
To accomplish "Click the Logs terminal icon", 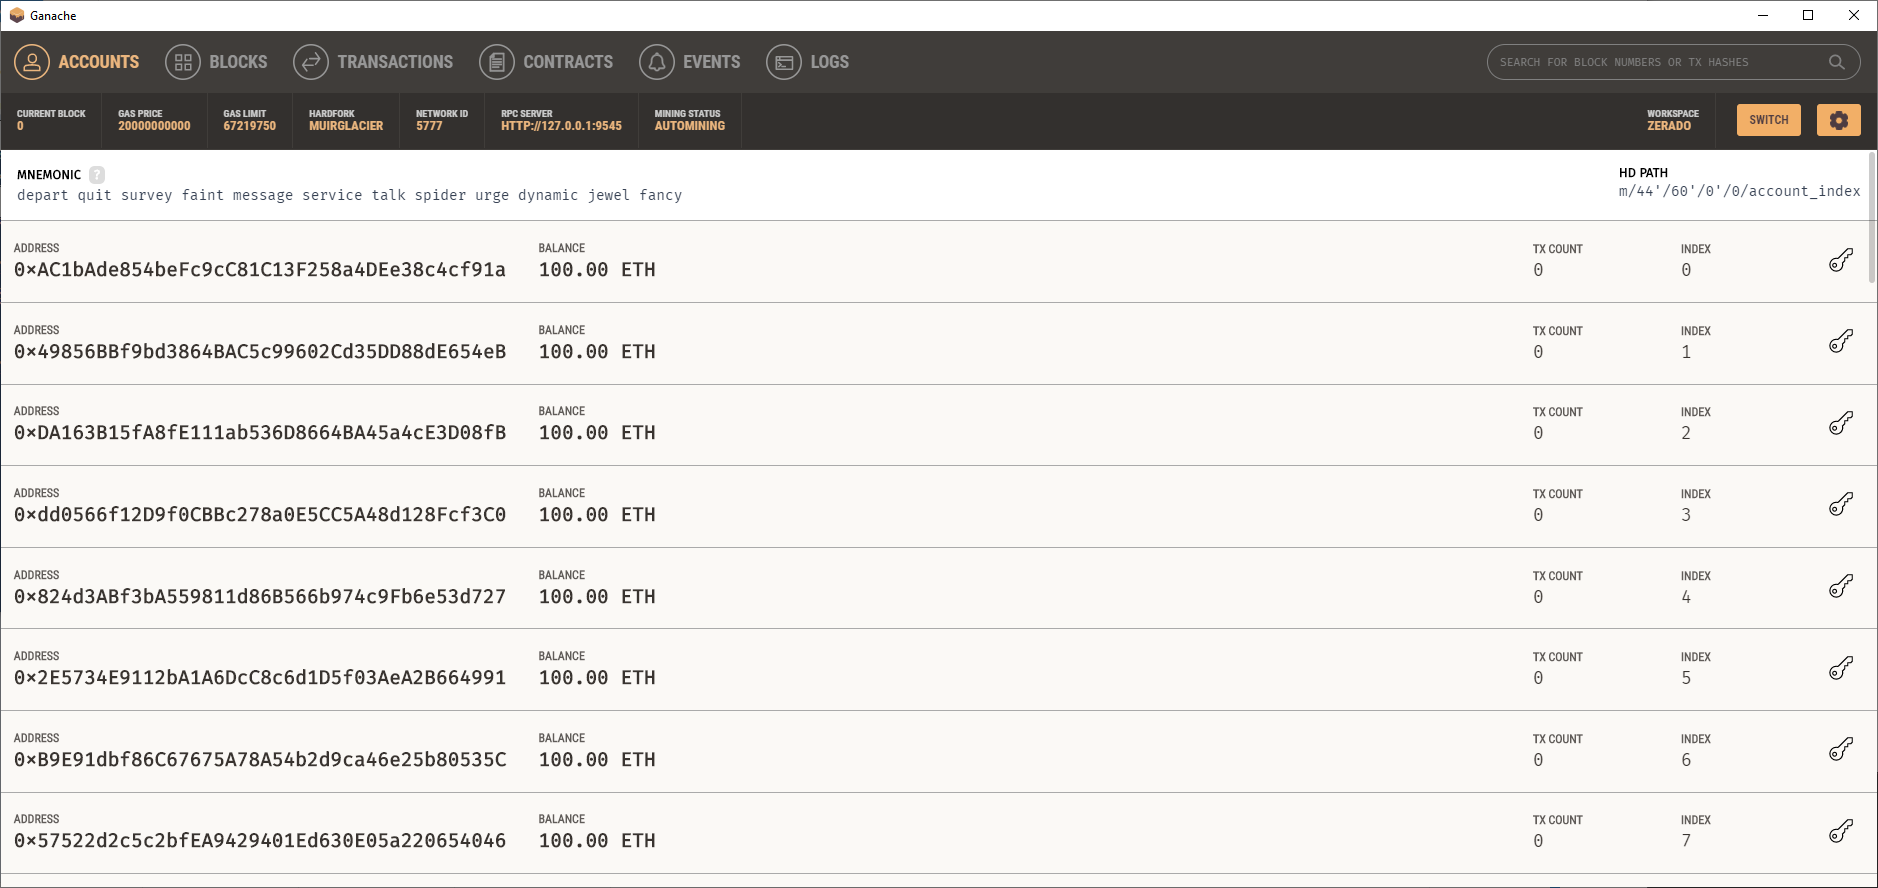I will click(784, 62).
